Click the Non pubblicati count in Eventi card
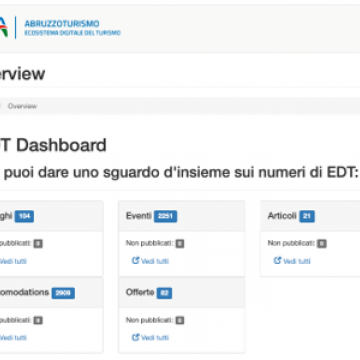Viewport: 360px width, 360px height. (180, 244)
